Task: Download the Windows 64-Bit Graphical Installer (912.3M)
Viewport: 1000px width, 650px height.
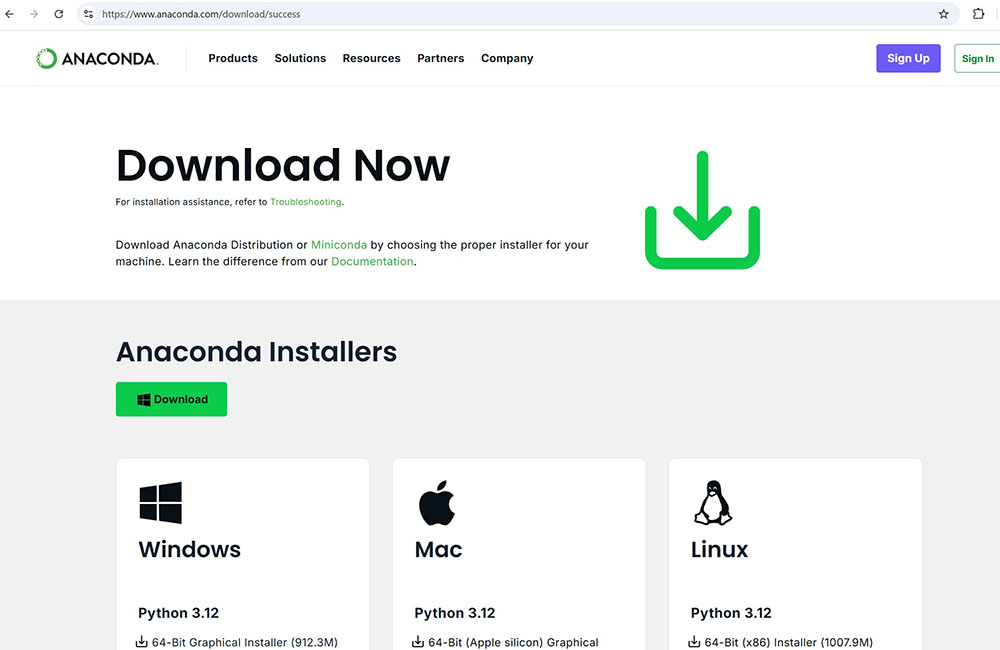Action: click(x=244, y=642)
